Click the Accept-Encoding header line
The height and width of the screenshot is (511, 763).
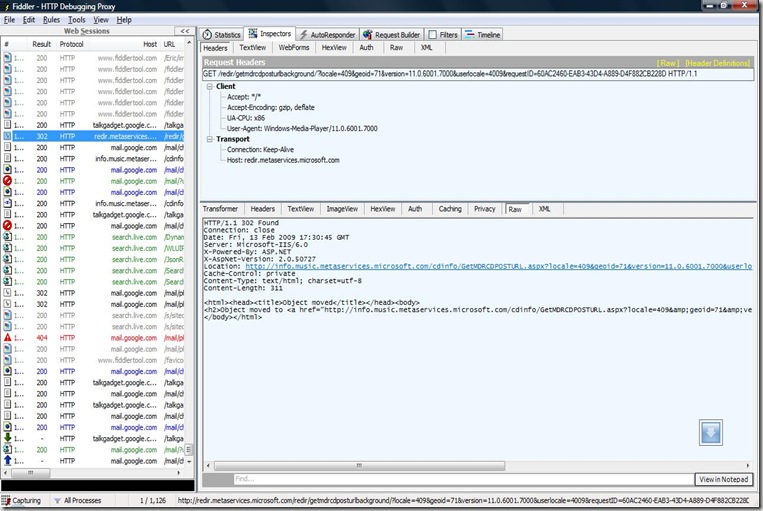[271, 108]
